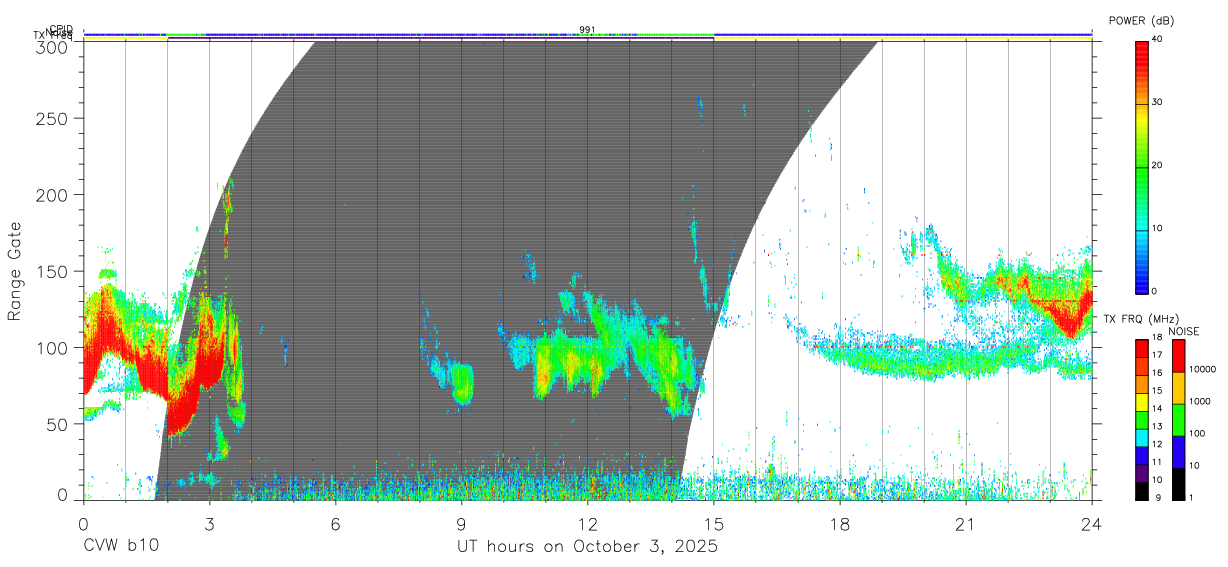Click the 3 tick on the UT hours axis

pos(209,525)
